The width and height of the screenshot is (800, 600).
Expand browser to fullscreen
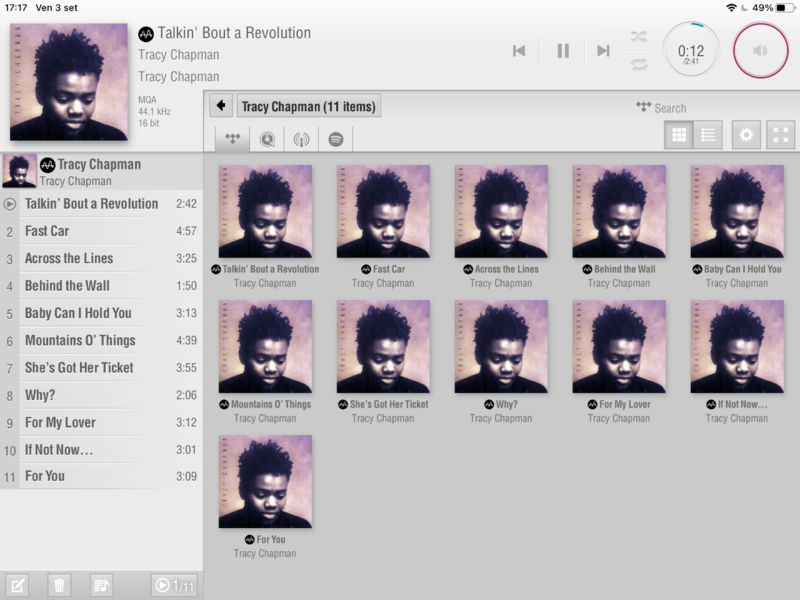pyautogui.click(x=780, y=135)
